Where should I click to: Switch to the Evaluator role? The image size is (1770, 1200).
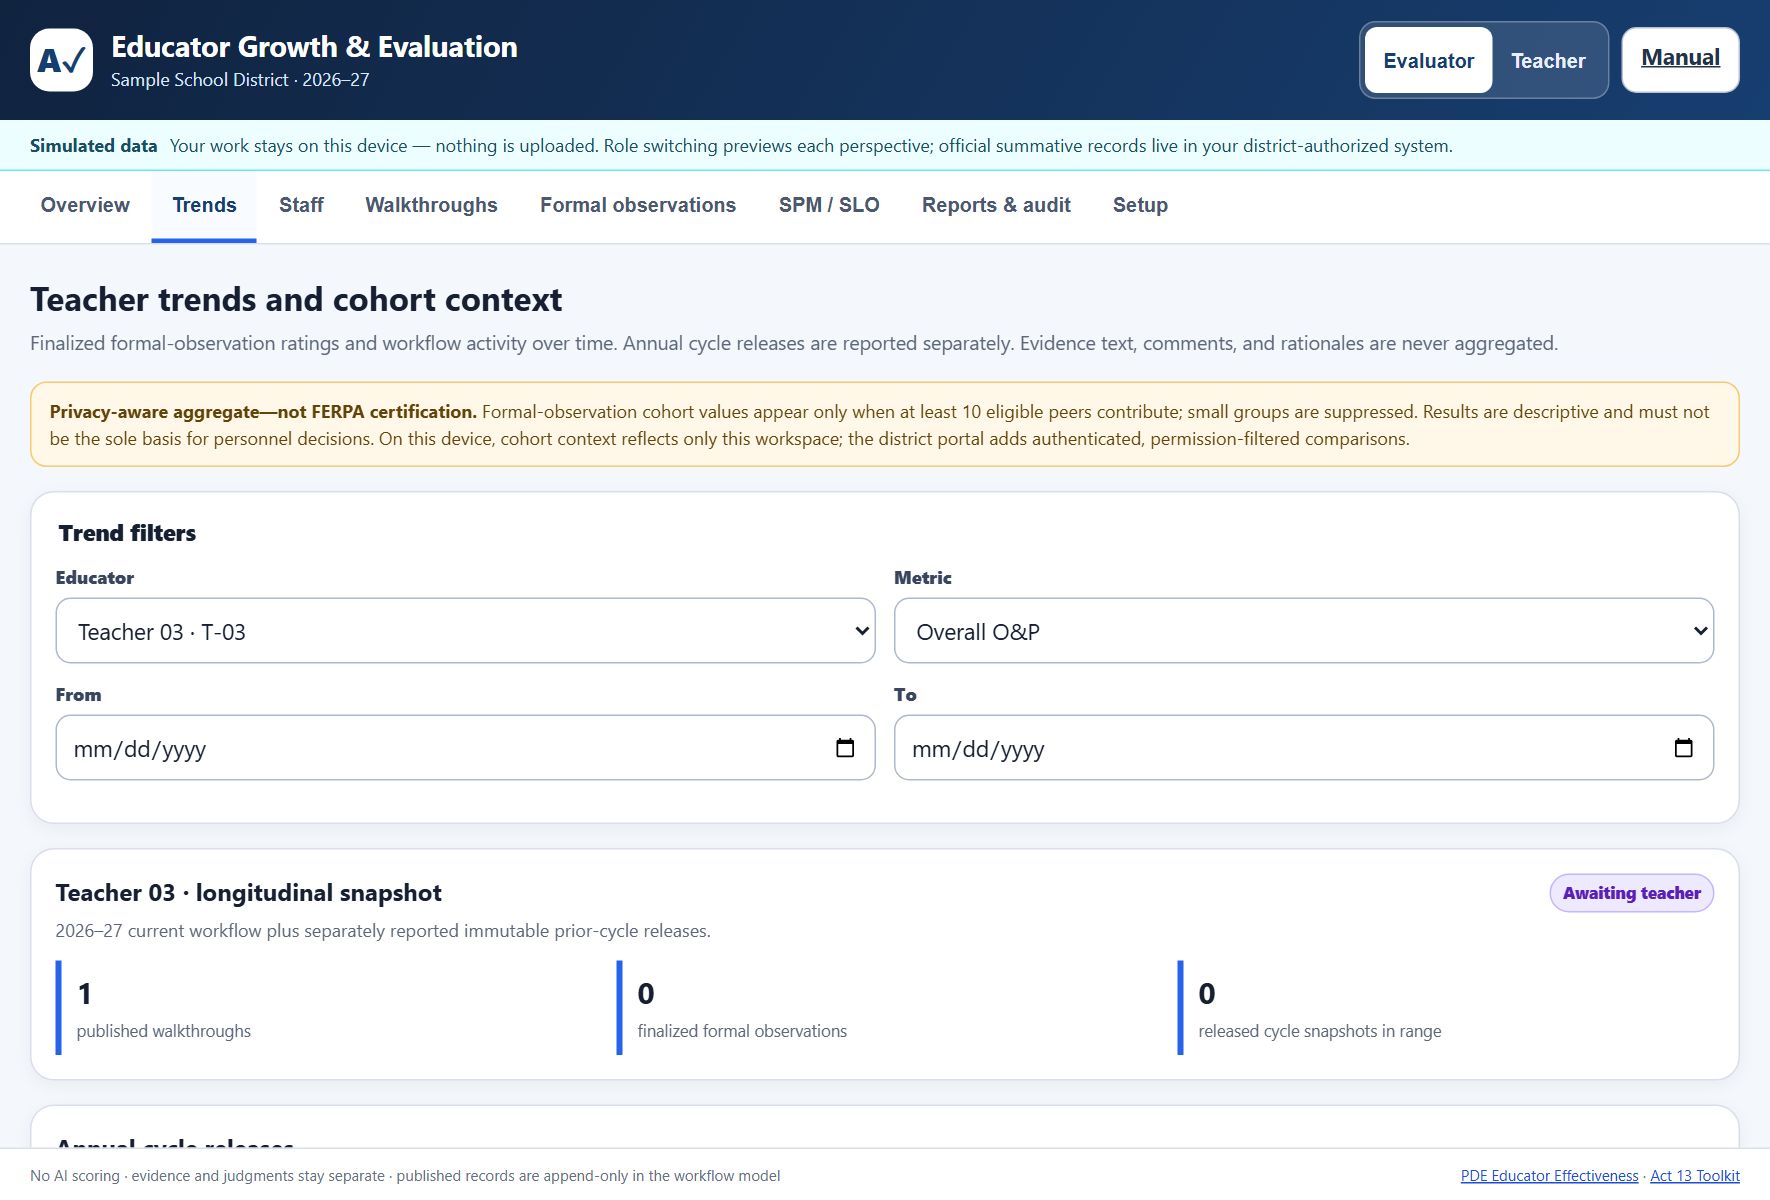click(x=1428, y=60)
